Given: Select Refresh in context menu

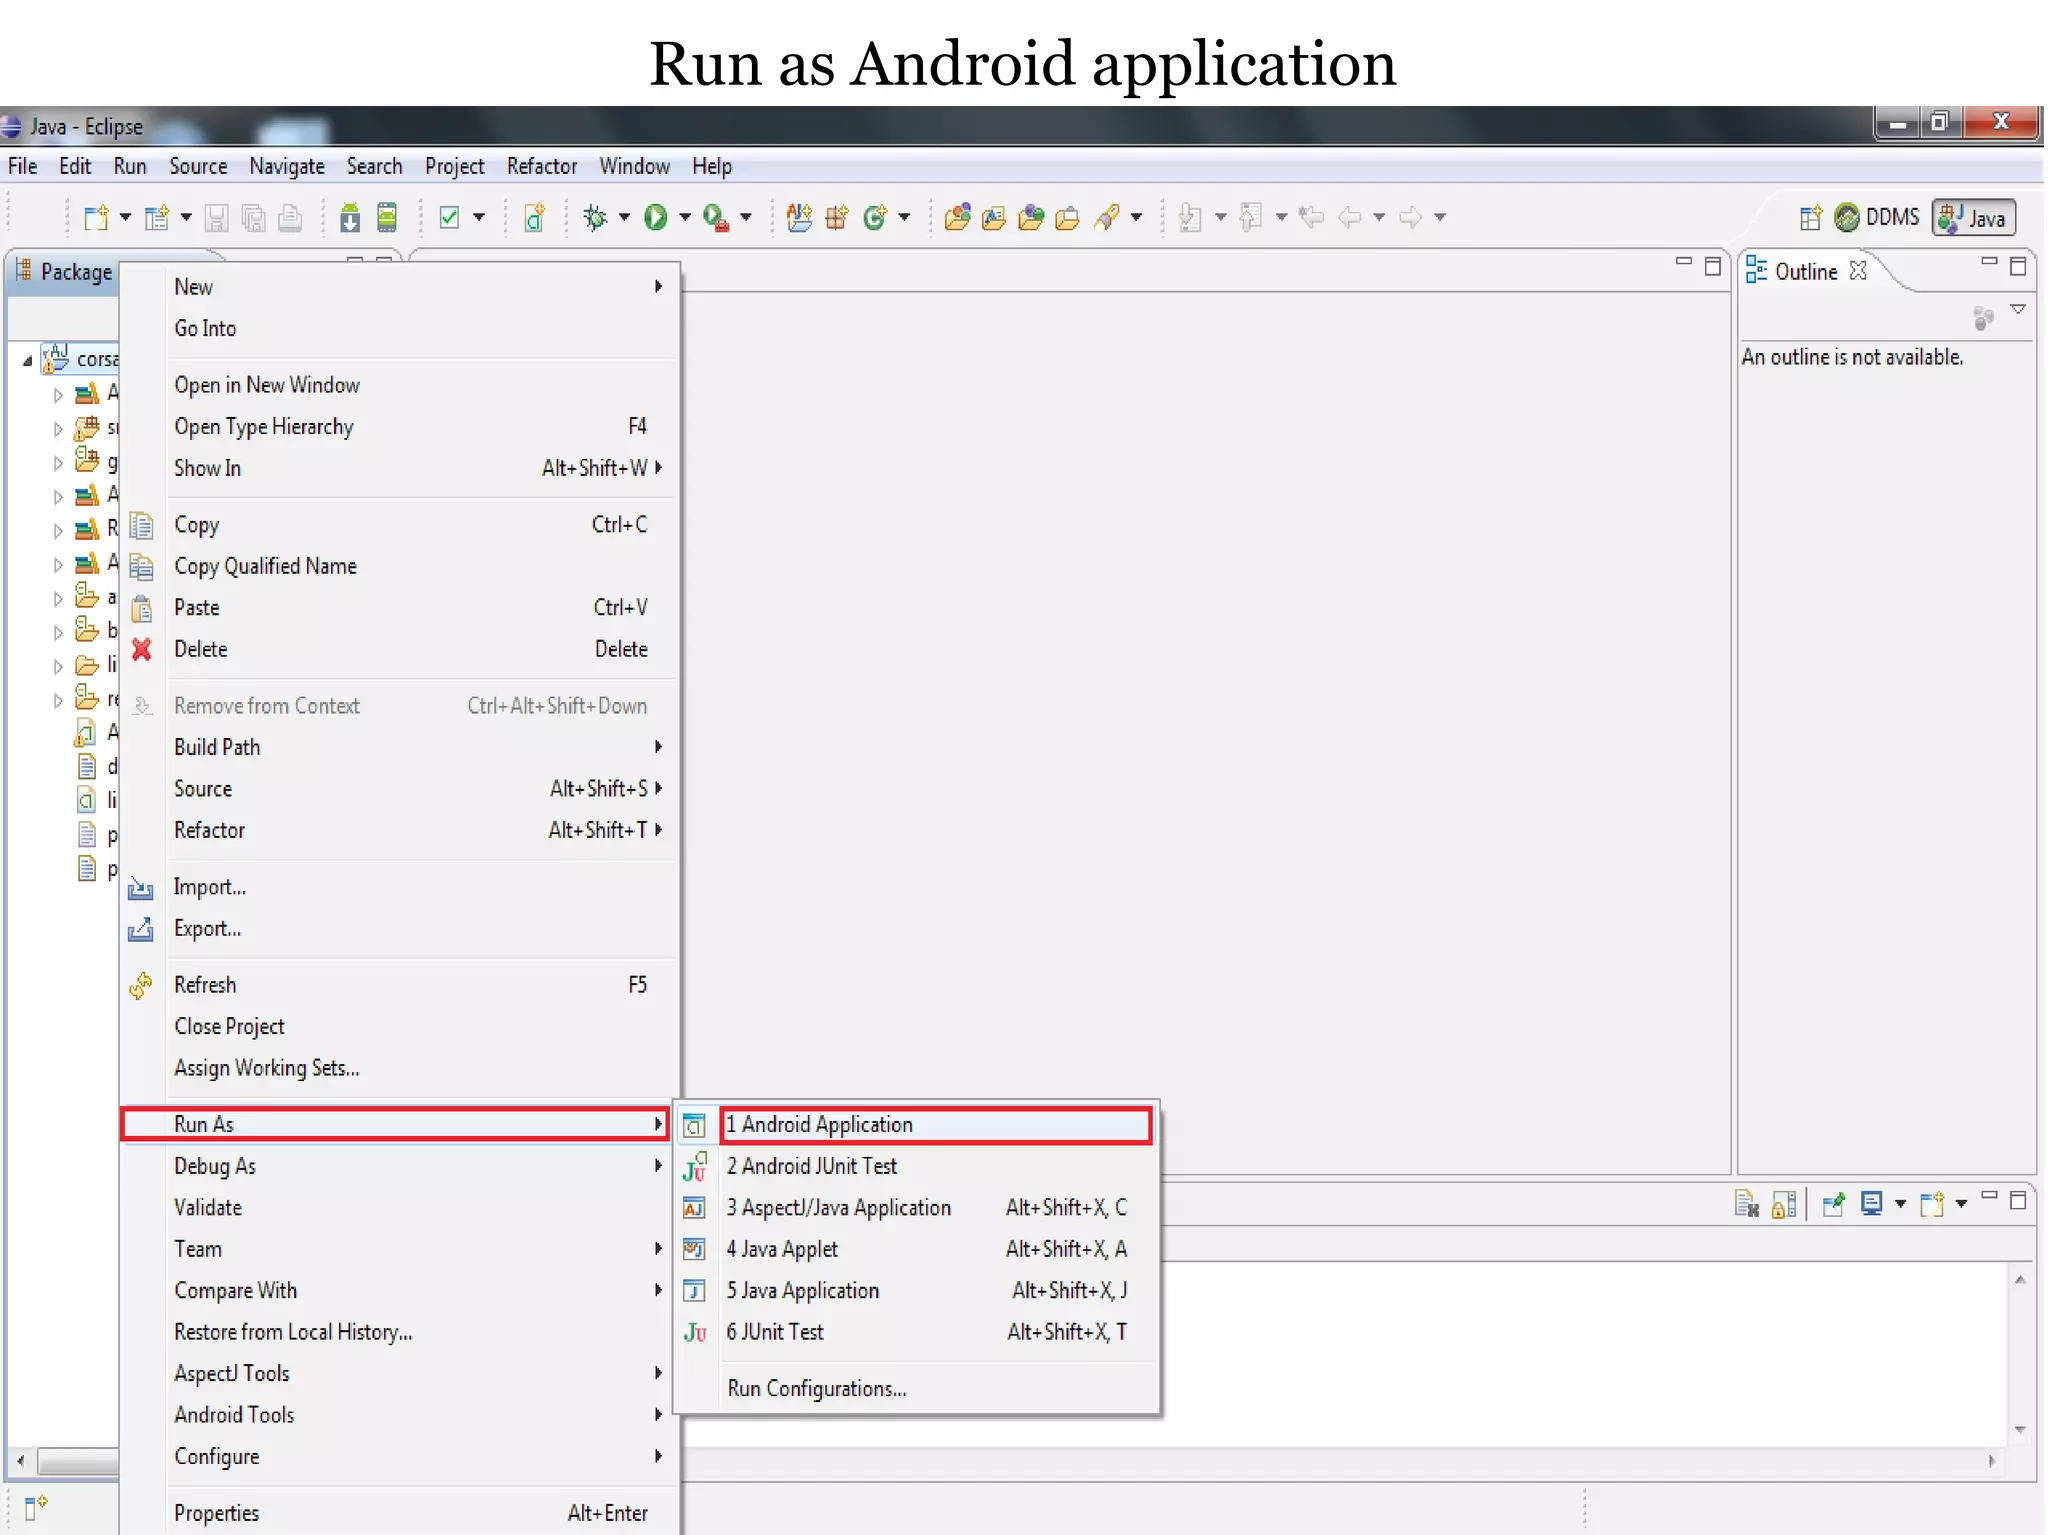Looking at the screenshot, I should tap(400, 985).
